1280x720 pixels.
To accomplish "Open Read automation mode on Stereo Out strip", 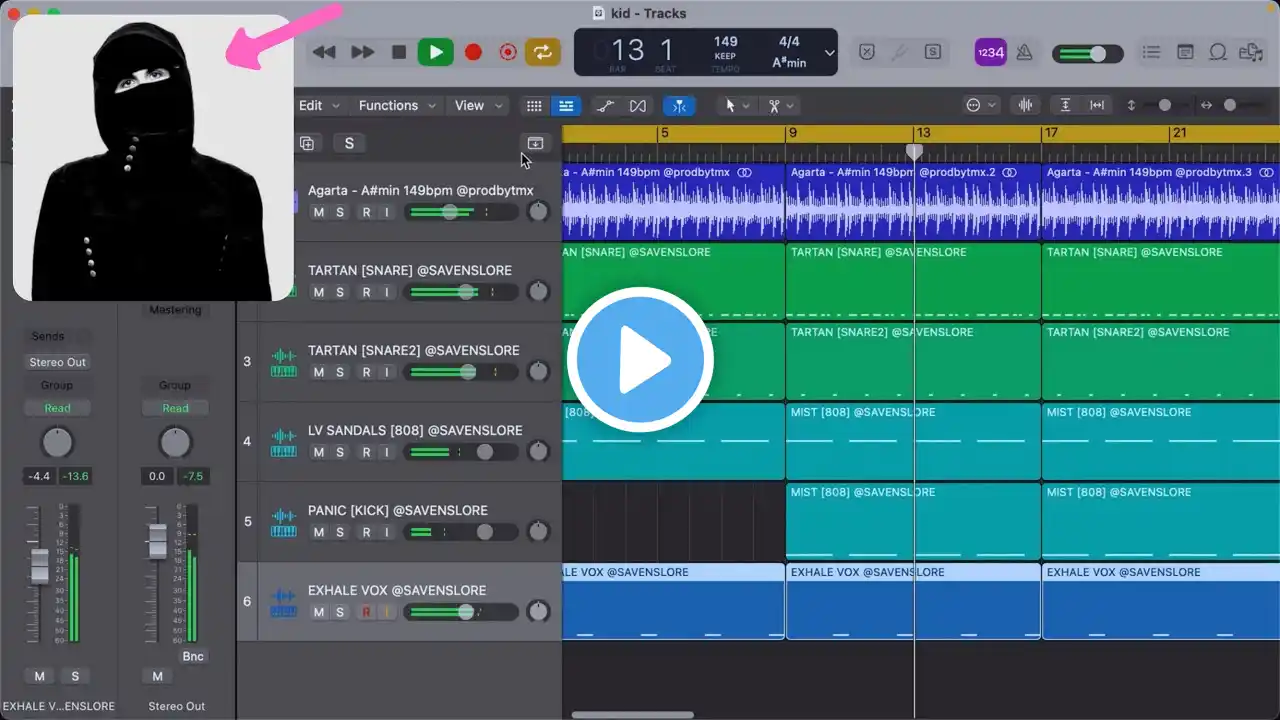I will click(175, 408).
